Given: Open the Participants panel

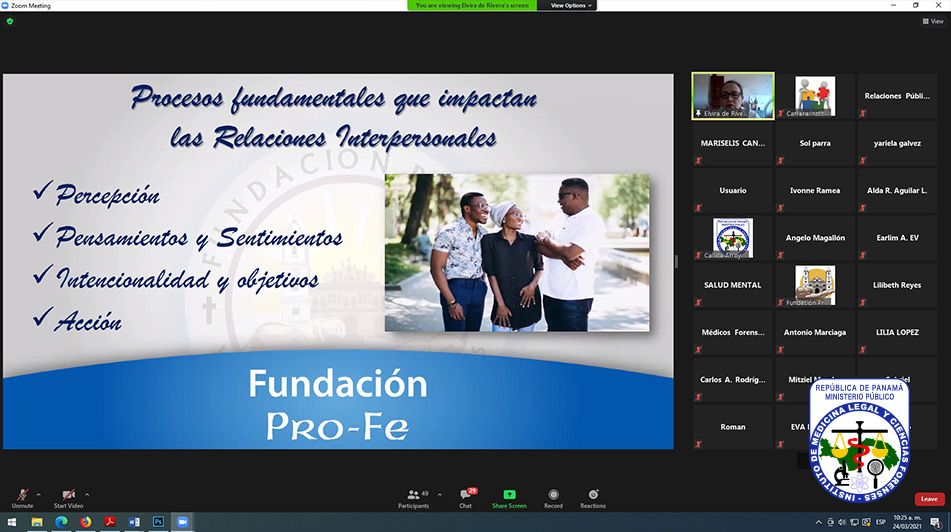Looking at the screenshot, I should tap(414, 499).
